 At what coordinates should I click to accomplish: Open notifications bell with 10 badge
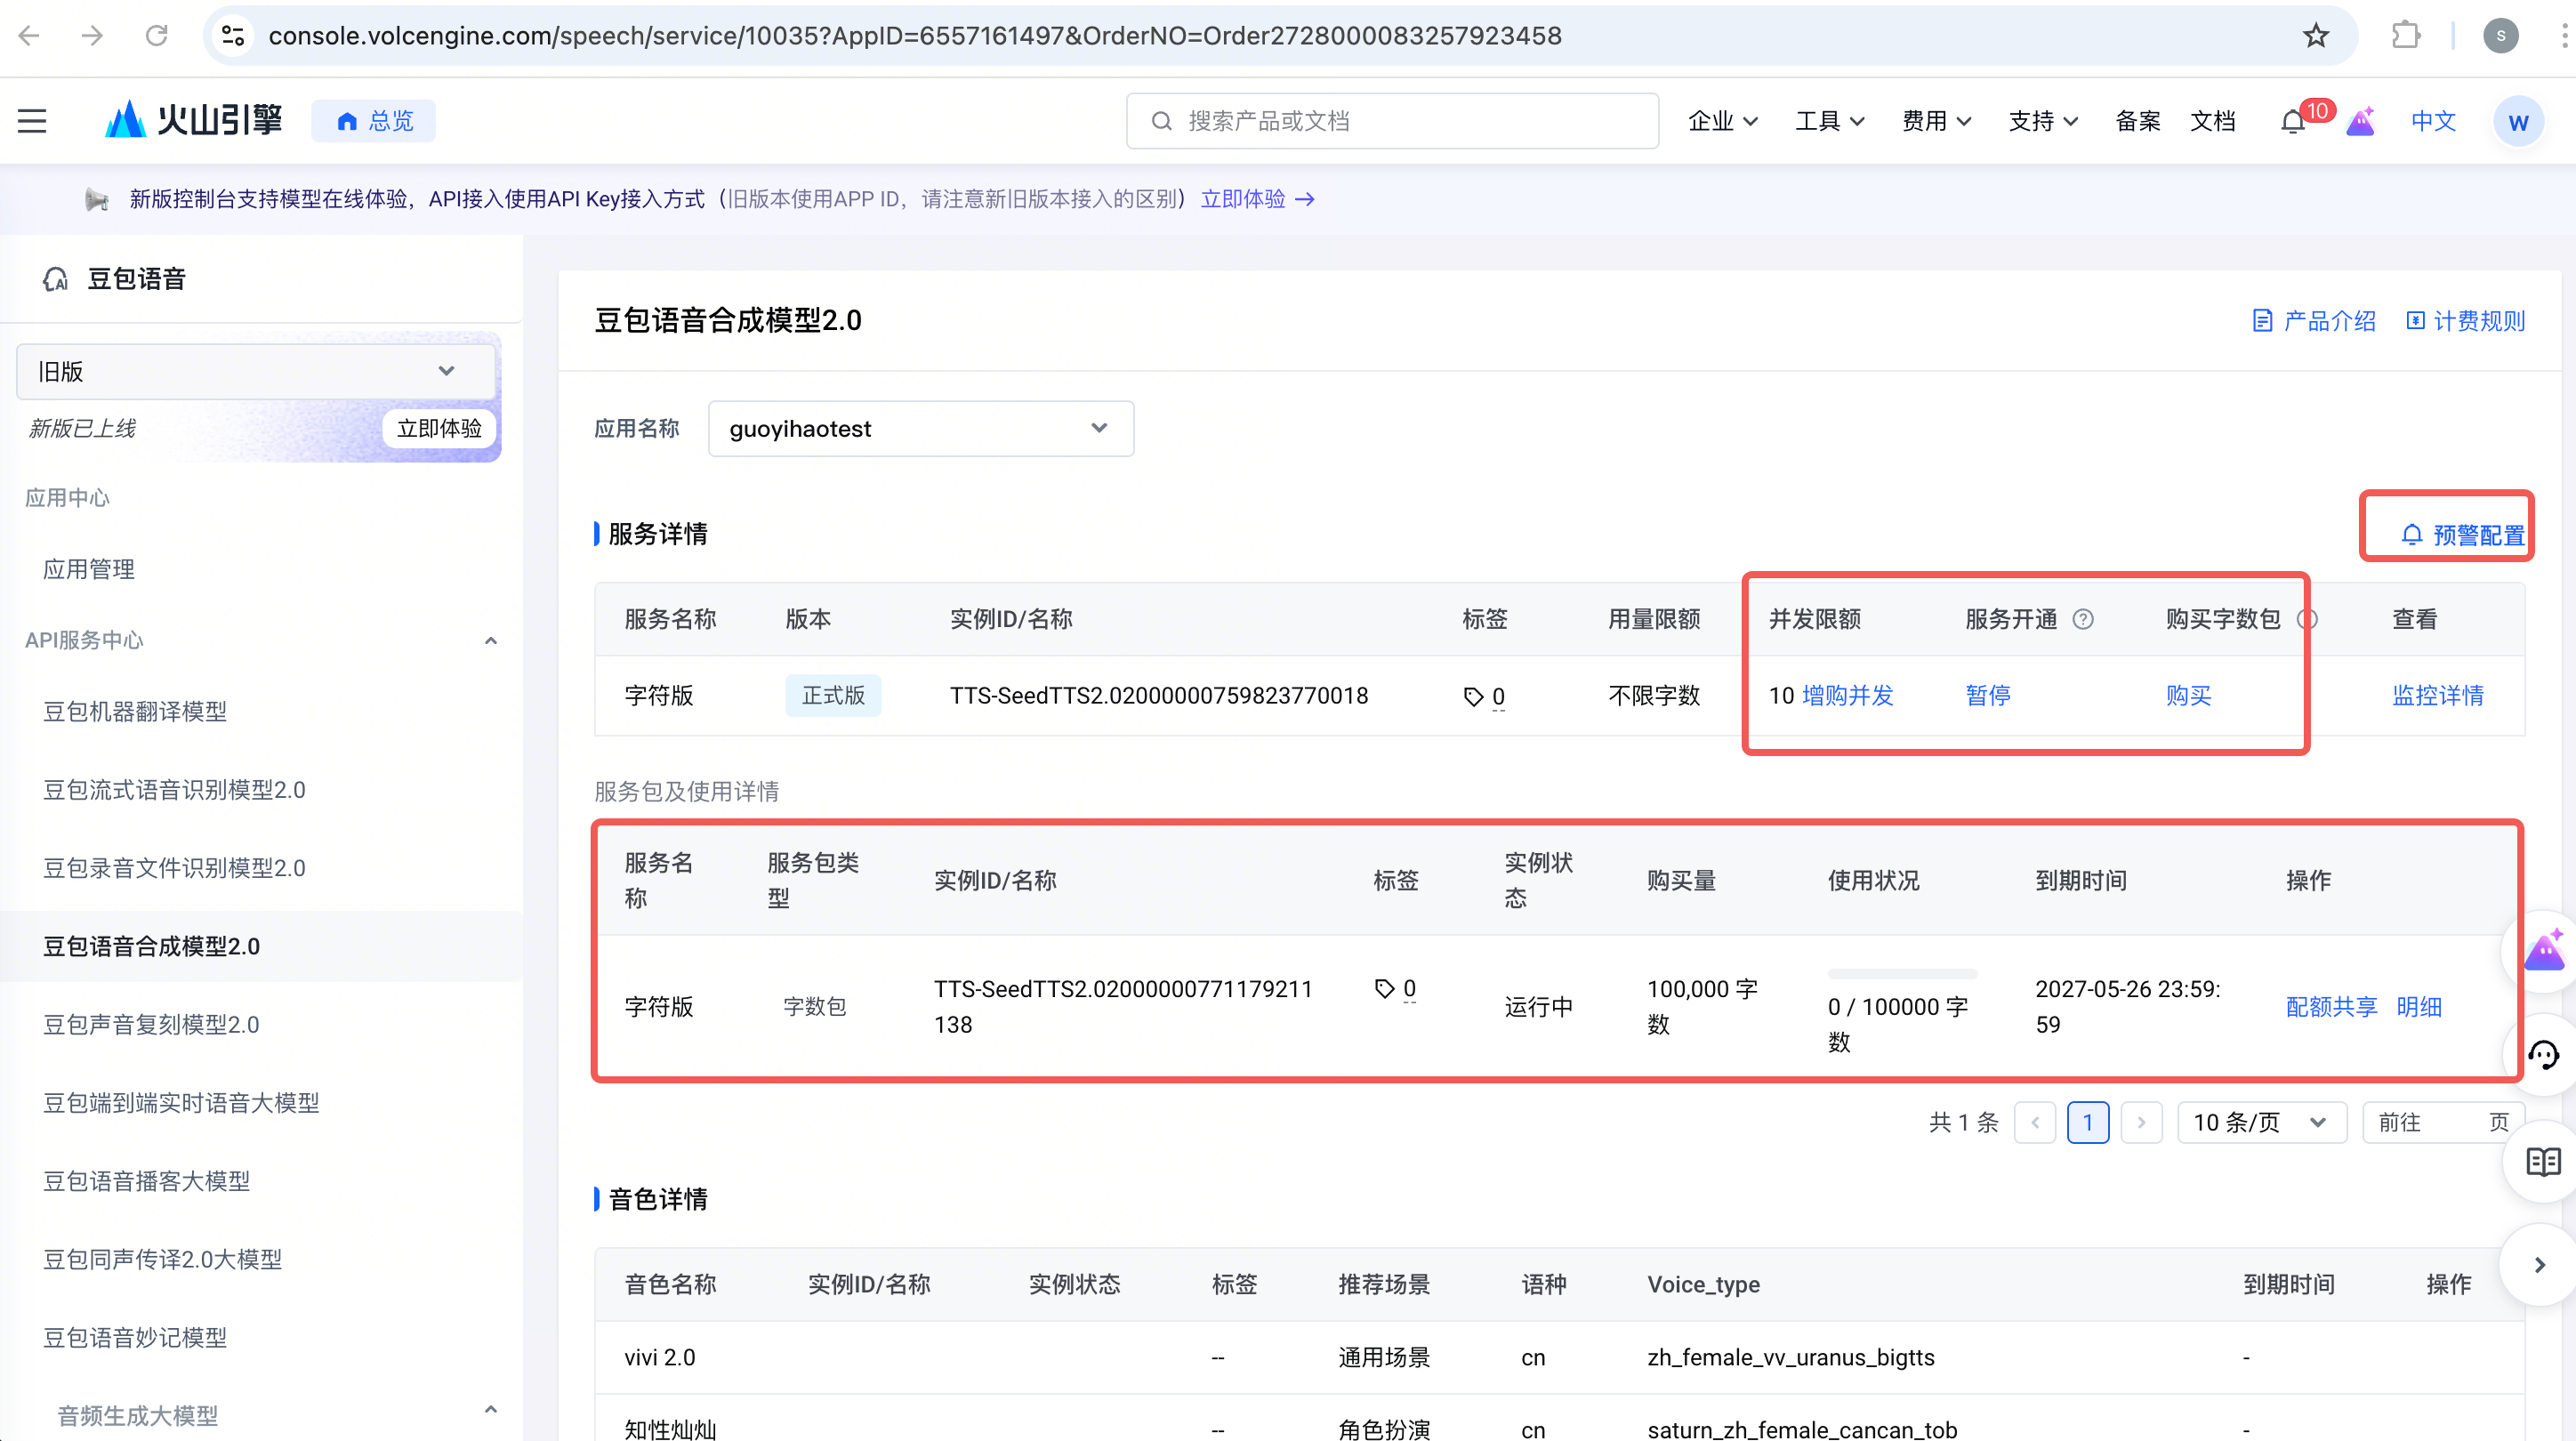pyautogui.click(x=2292, y=121)
